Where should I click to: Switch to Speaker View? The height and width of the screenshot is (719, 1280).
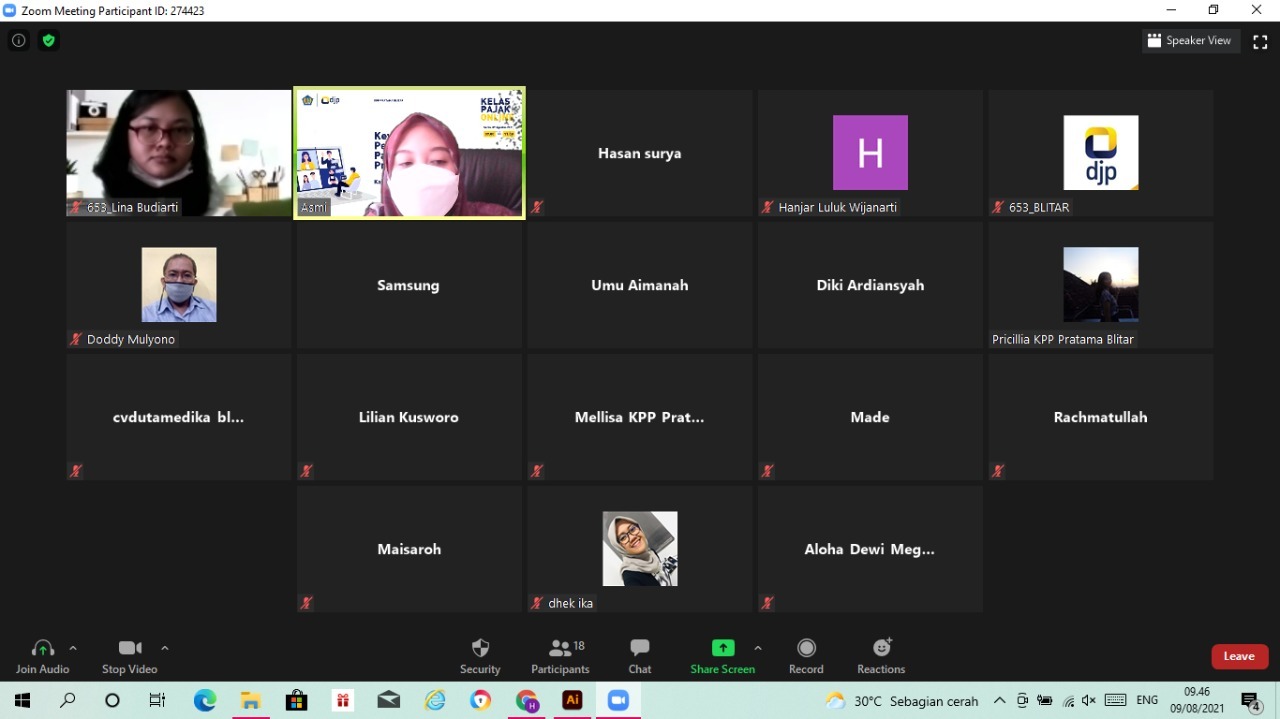[x=1190, y=41]
